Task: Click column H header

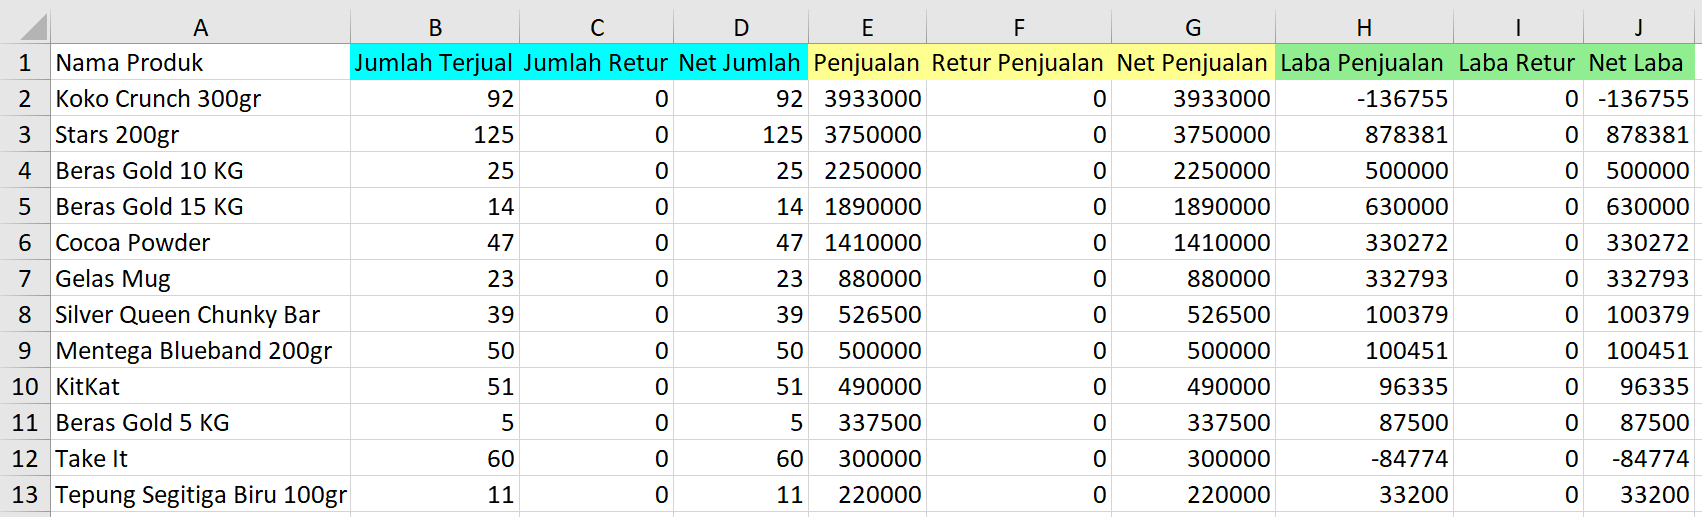Action: [1363, 27]
